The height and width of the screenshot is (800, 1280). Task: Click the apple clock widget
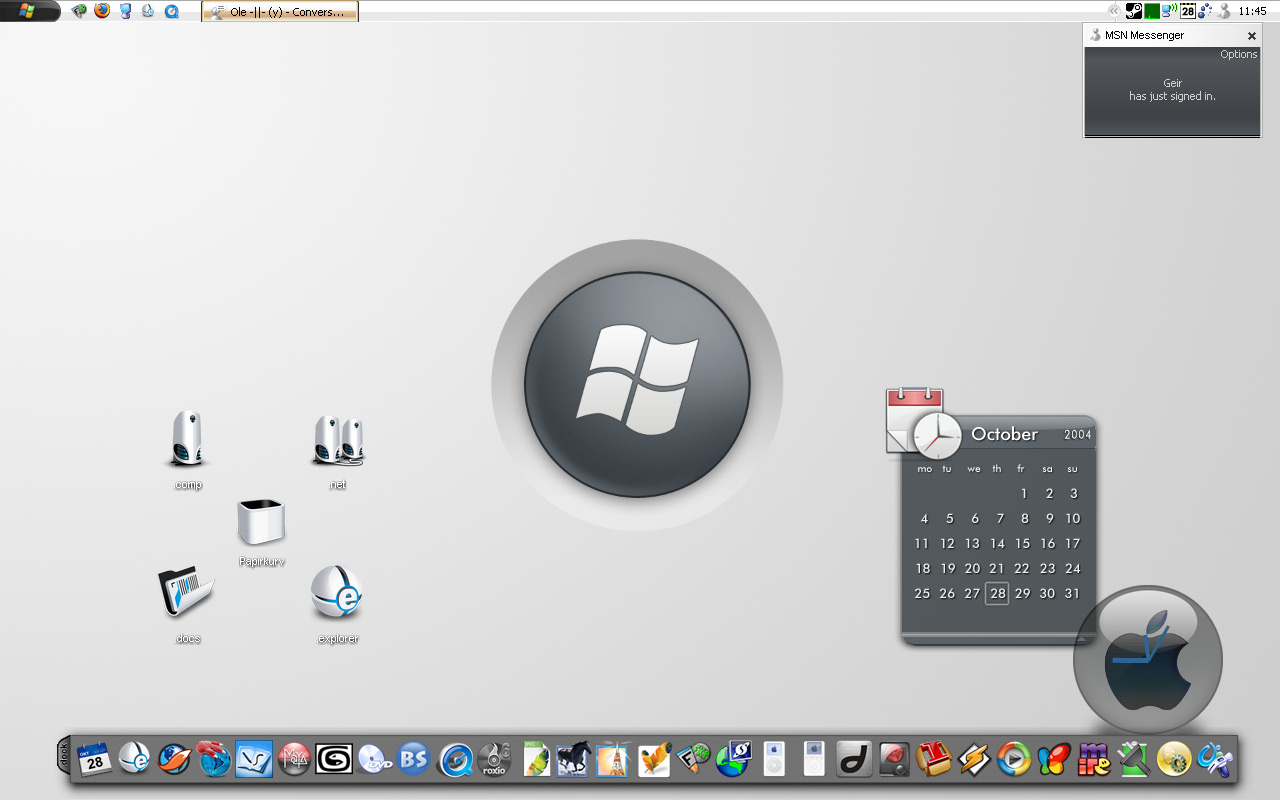[x=1148, y=659]
